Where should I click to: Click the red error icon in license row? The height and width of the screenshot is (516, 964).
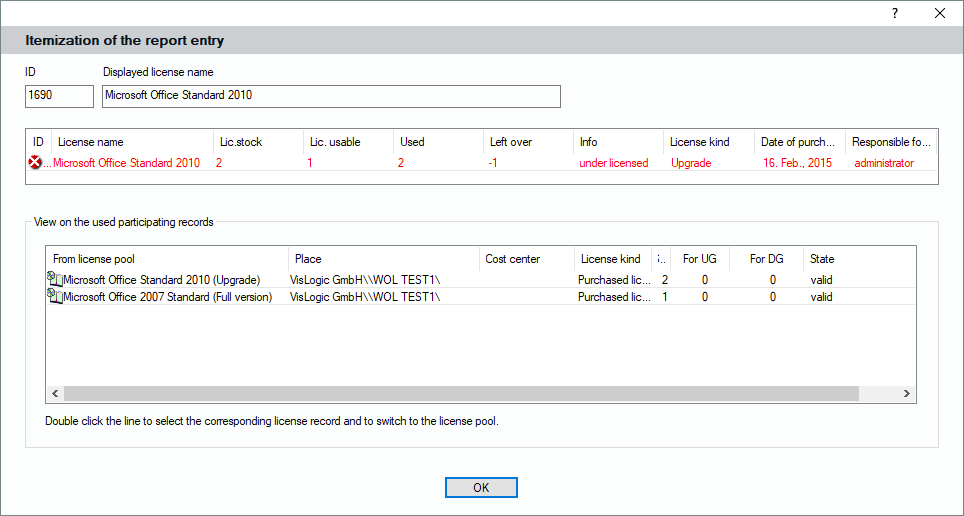pyautogui.click(x=37, y=163)
